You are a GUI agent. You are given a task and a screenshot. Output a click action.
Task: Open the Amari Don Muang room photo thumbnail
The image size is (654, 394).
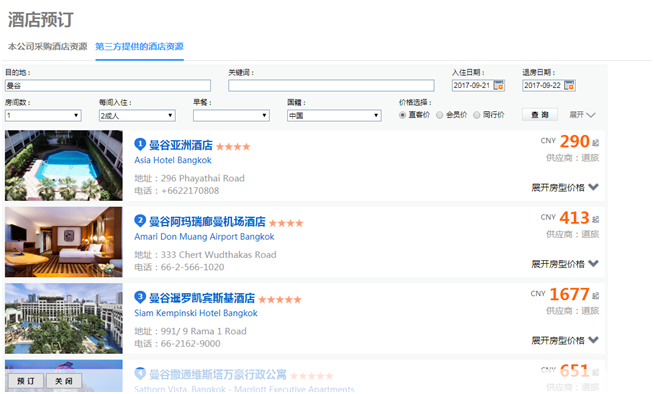64,242
